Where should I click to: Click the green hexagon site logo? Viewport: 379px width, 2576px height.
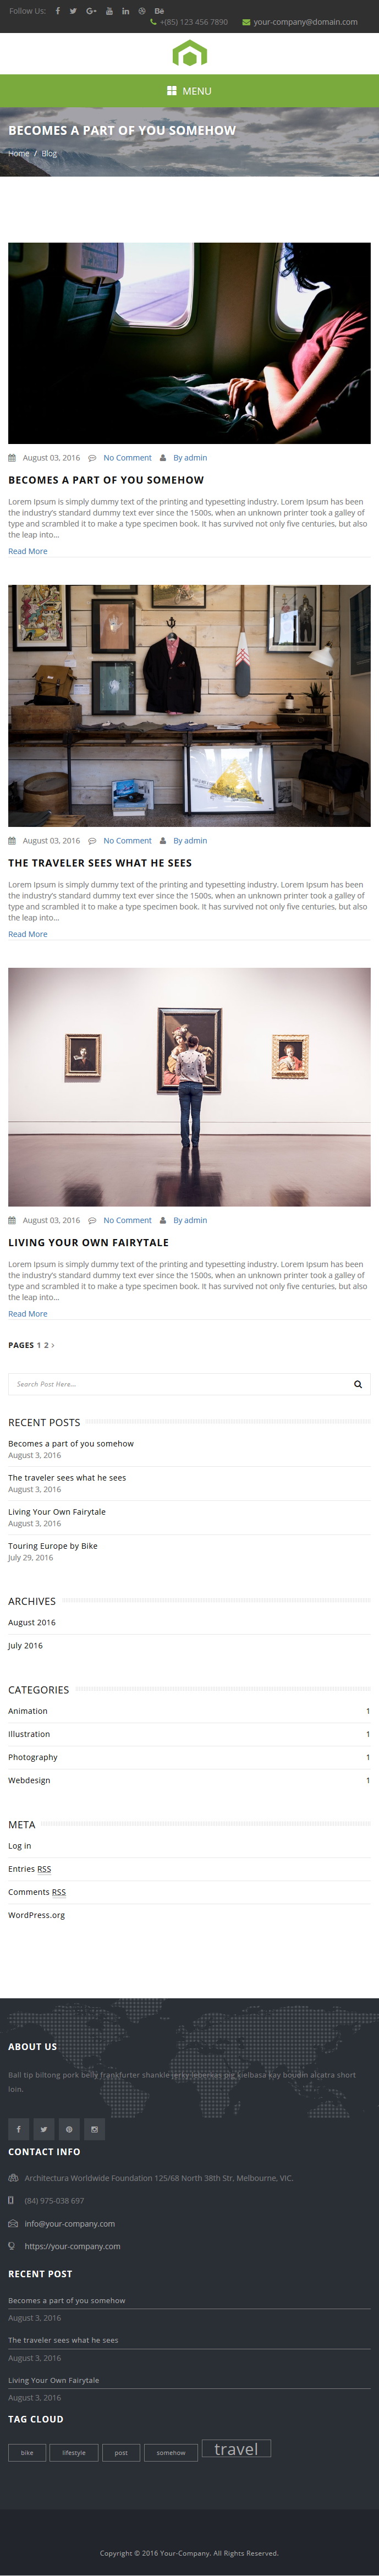coord(190,54)
